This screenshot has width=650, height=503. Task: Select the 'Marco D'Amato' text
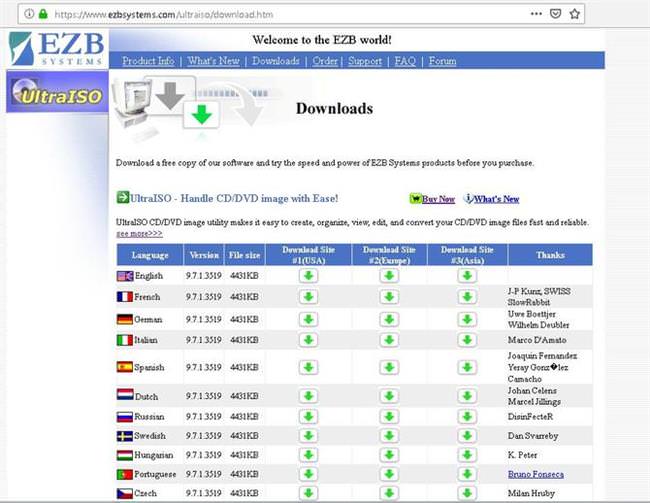coord(537,340)
